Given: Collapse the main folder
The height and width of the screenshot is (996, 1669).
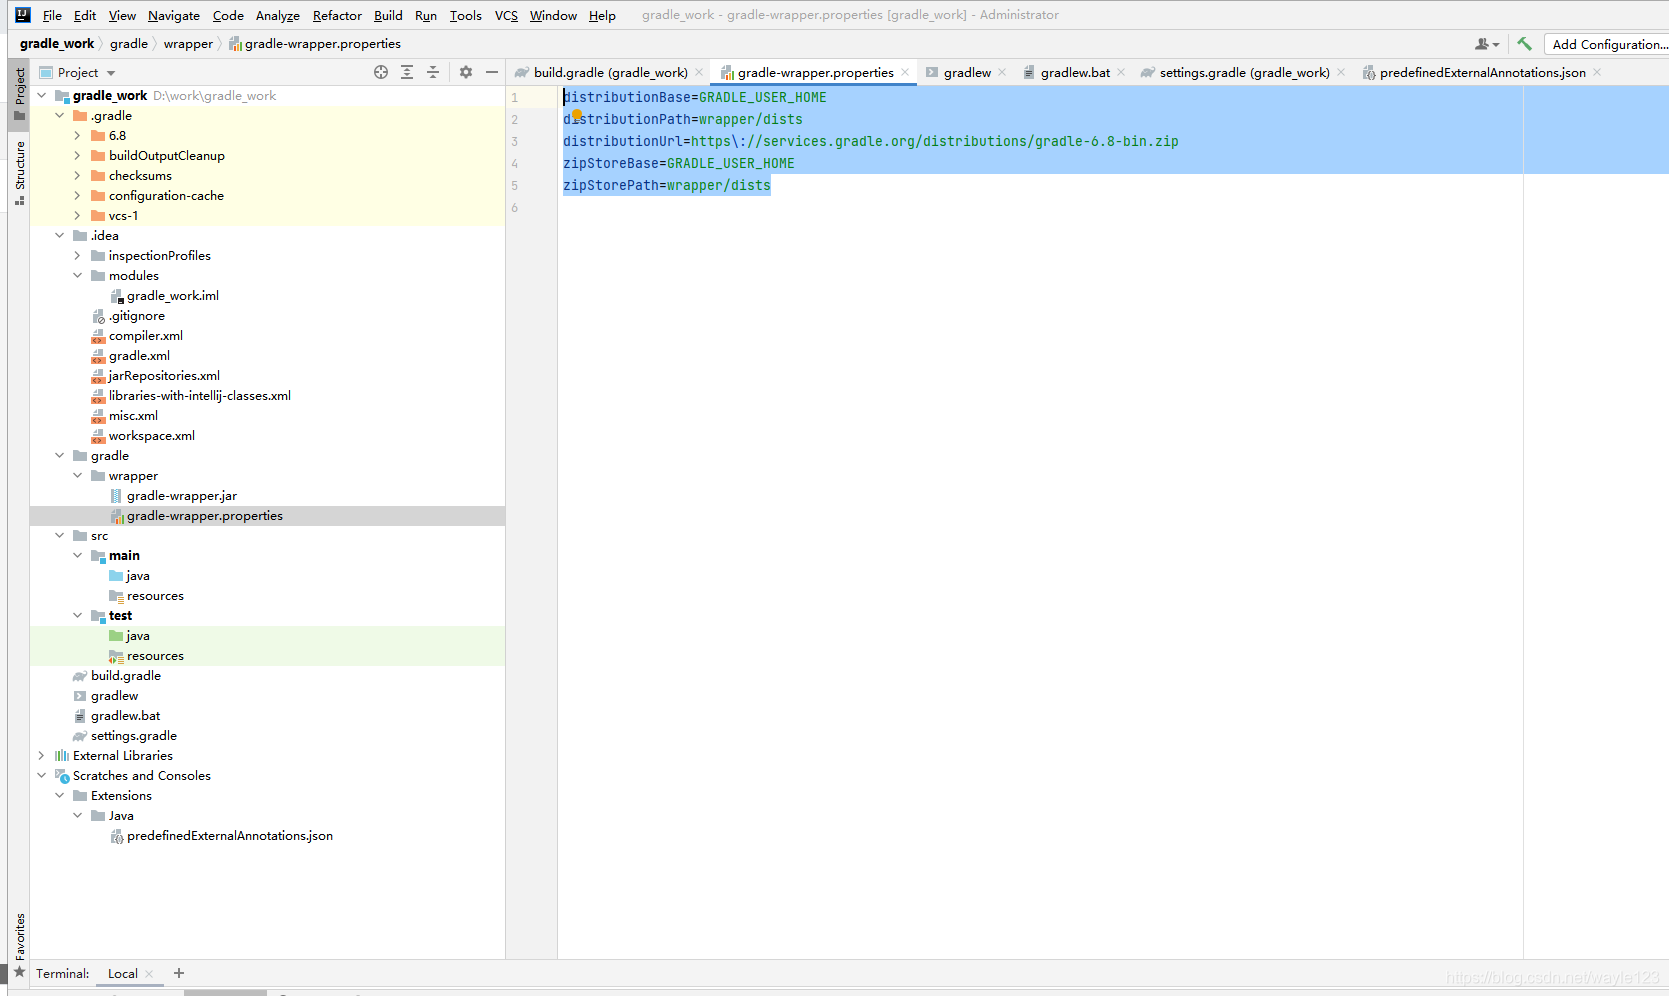Looking at the screenshot, I should 78,556.
